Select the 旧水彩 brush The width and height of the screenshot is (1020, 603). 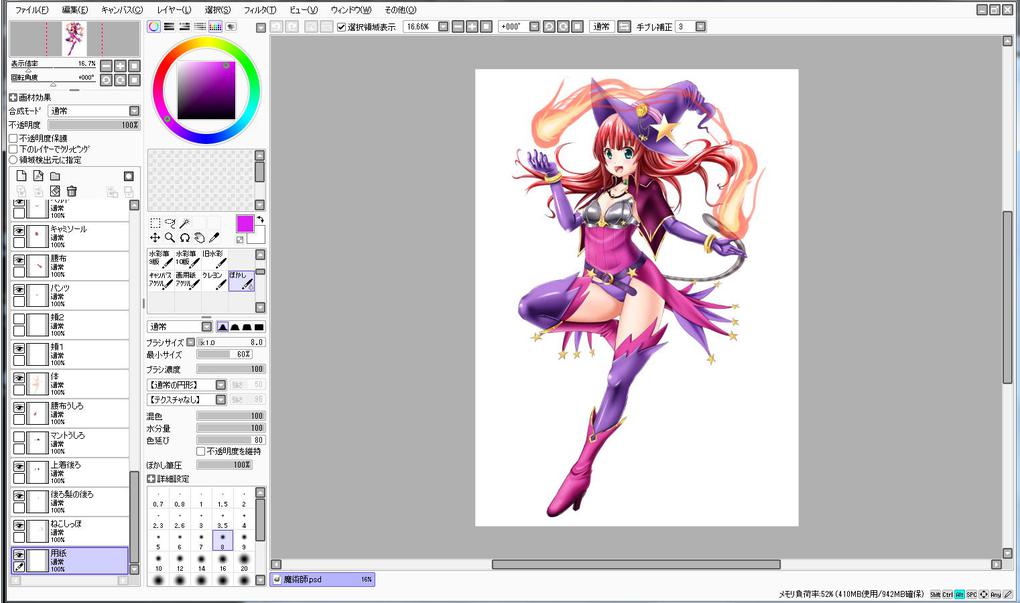point(214,259)
